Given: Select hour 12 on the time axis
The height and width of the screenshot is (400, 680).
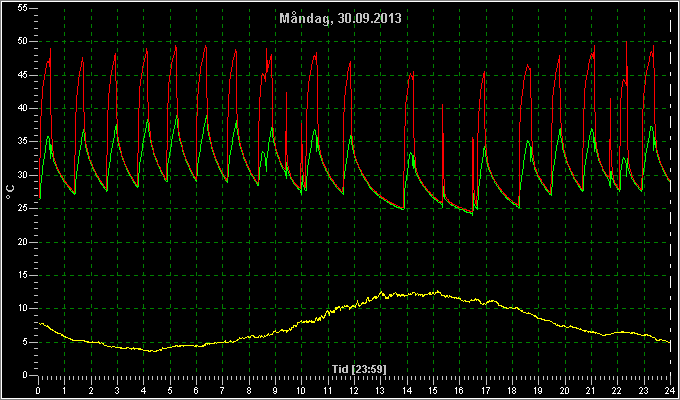Looking at the screenshot, I should 354,390.
